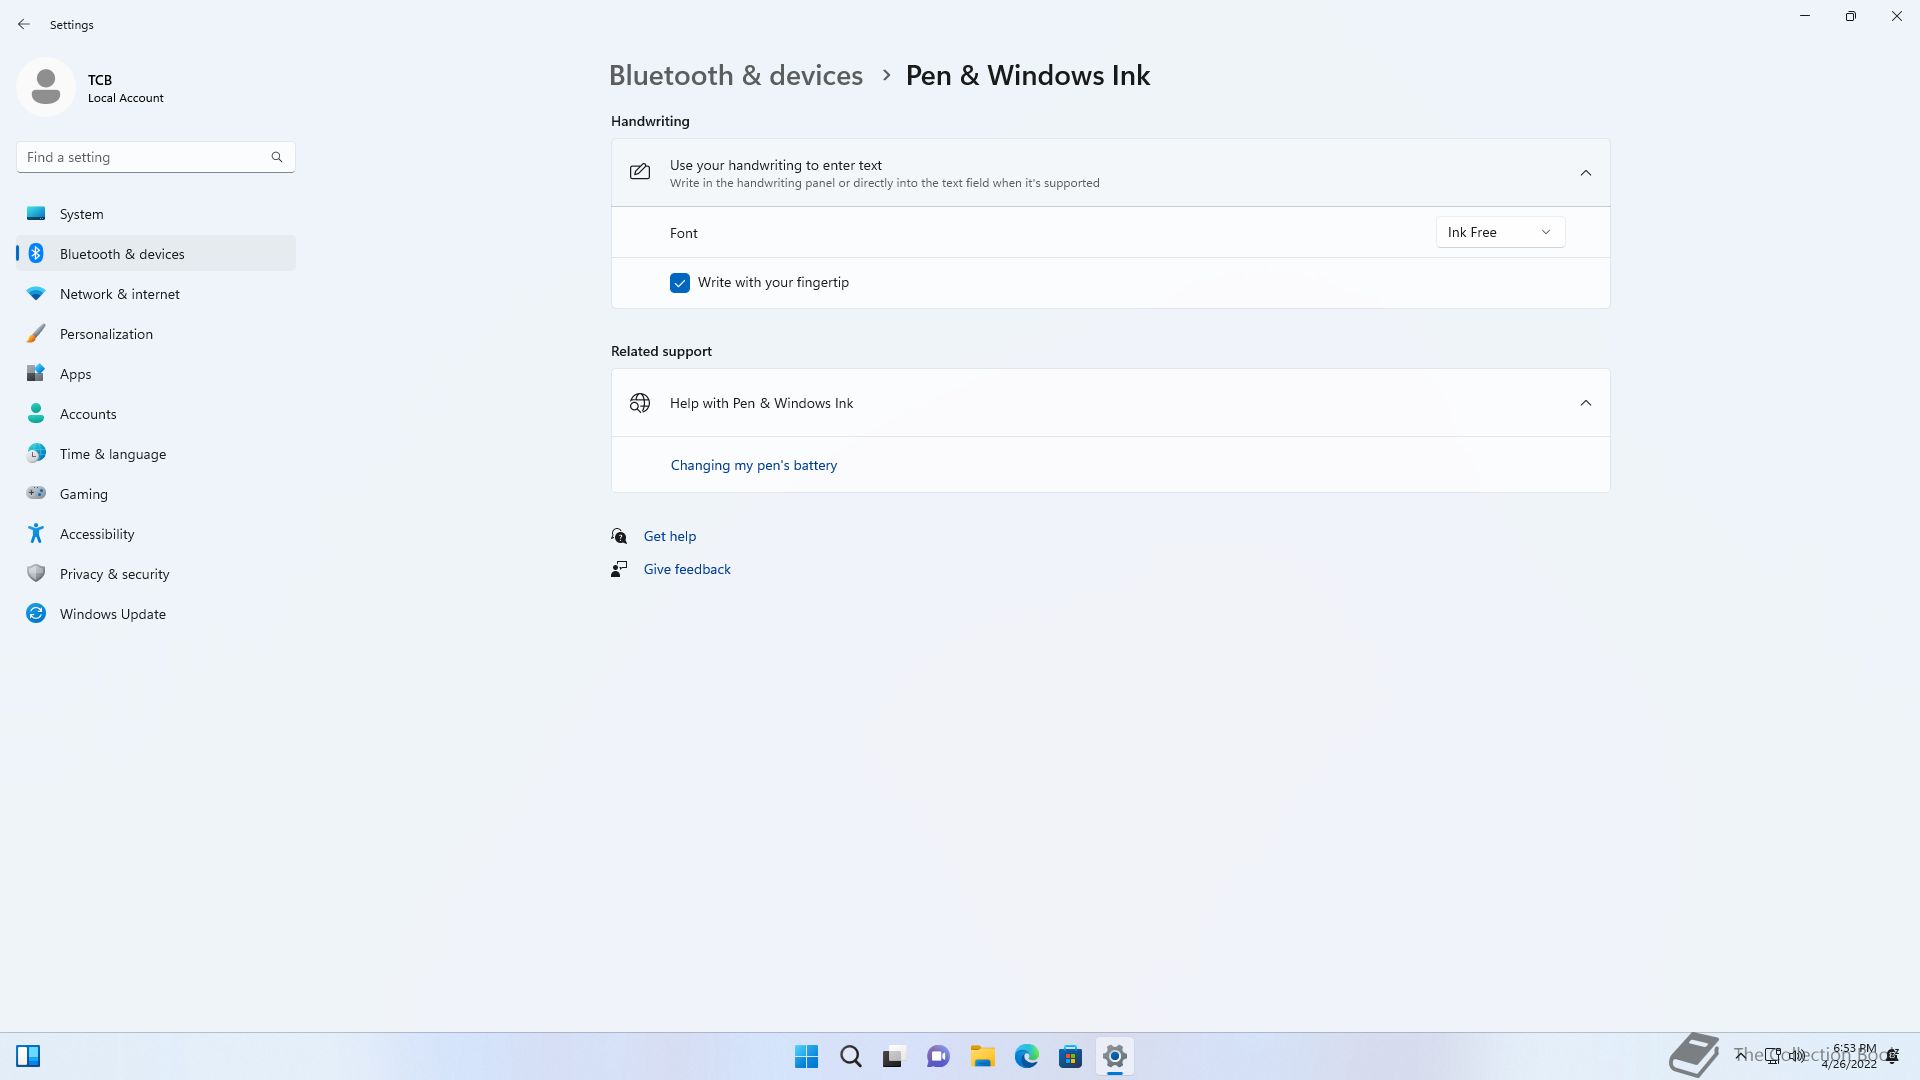This screenshot has height=1080, width=1920.
Task: Open Changing my pen's battery link
Action: 753,465
